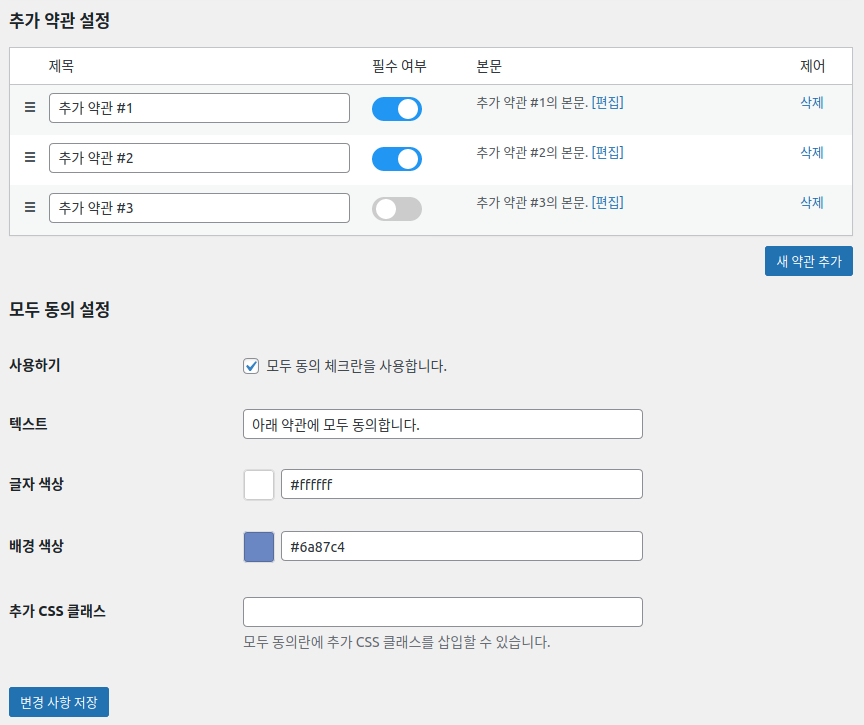Click drag handle icon for 추가 약관 #3
Screen dimensions: 864x725
pyautogui.click(x=30, y=207)
